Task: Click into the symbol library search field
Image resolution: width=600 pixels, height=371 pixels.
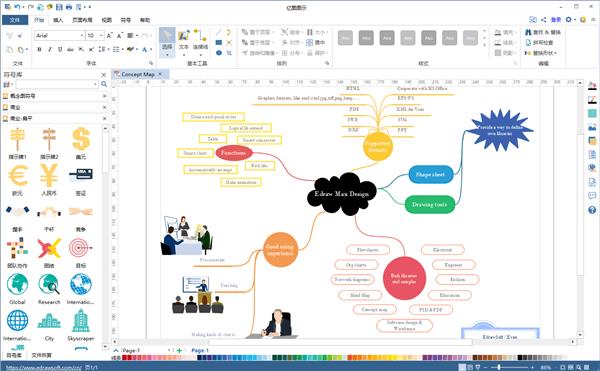Action: coord(56,84)
